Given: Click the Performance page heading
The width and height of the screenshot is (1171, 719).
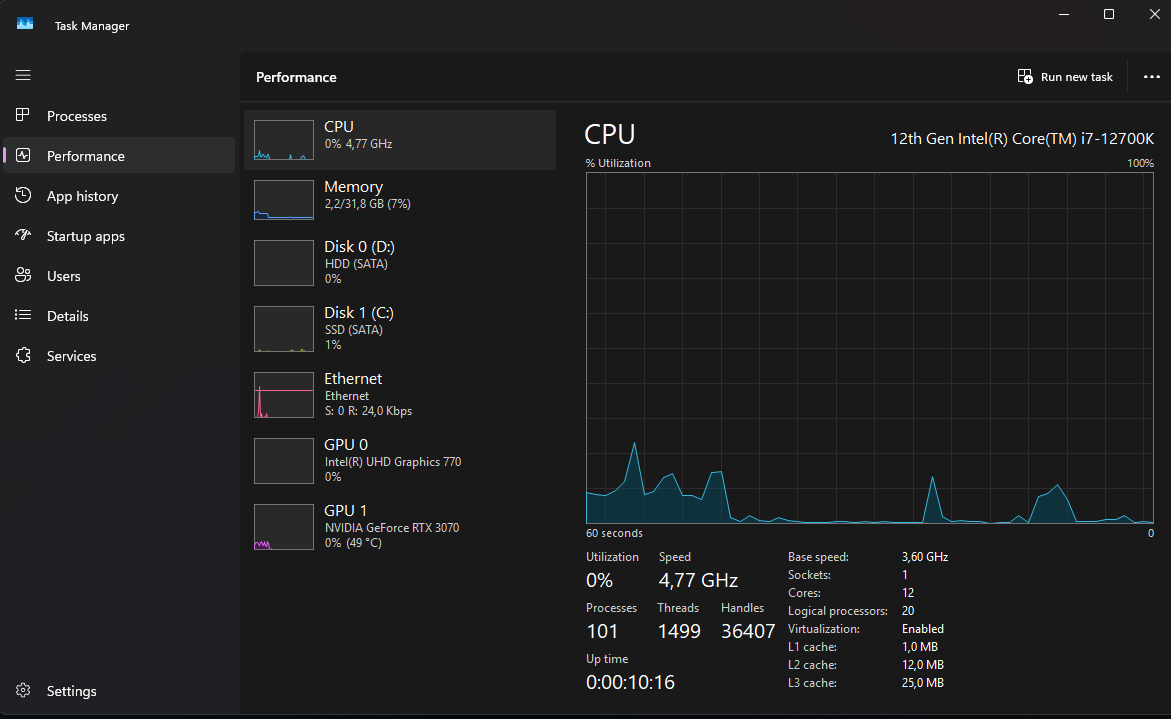Looking at the screenshot, I should click(296, 77).
